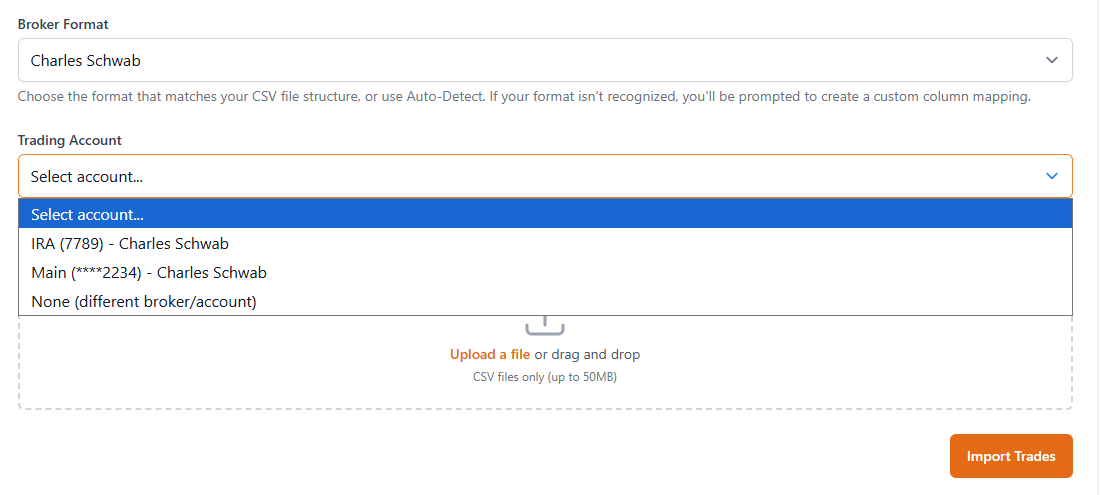
Task: Choose None (different broker/account) option
Action: coord(144,301)
